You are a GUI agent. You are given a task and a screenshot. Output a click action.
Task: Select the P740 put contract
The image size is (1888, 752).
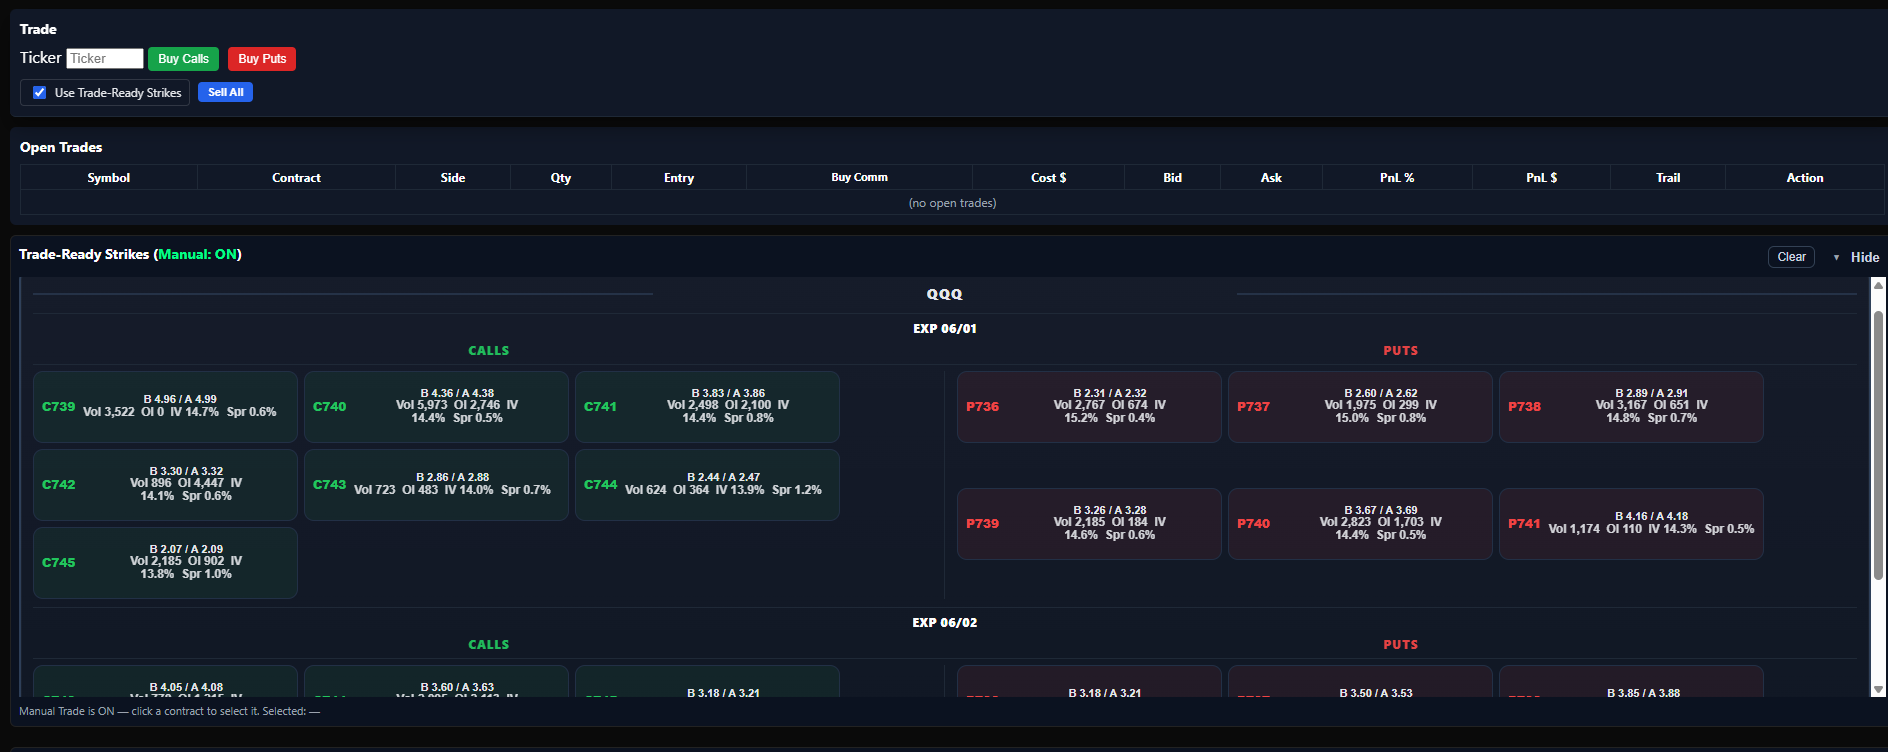pyautogui.click(x=1360, y=524)
